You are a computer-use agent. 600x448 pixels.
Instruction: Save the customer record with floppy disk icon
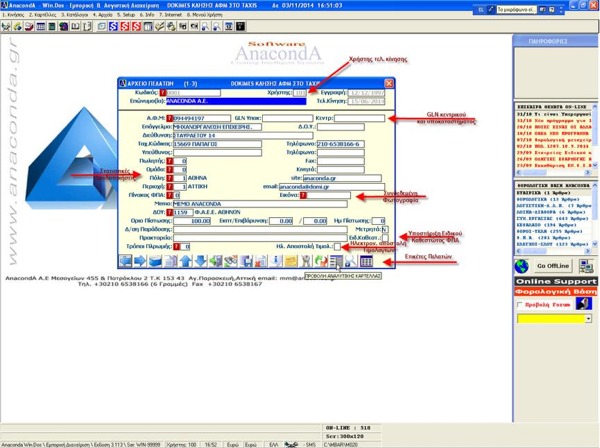point(246,261)
